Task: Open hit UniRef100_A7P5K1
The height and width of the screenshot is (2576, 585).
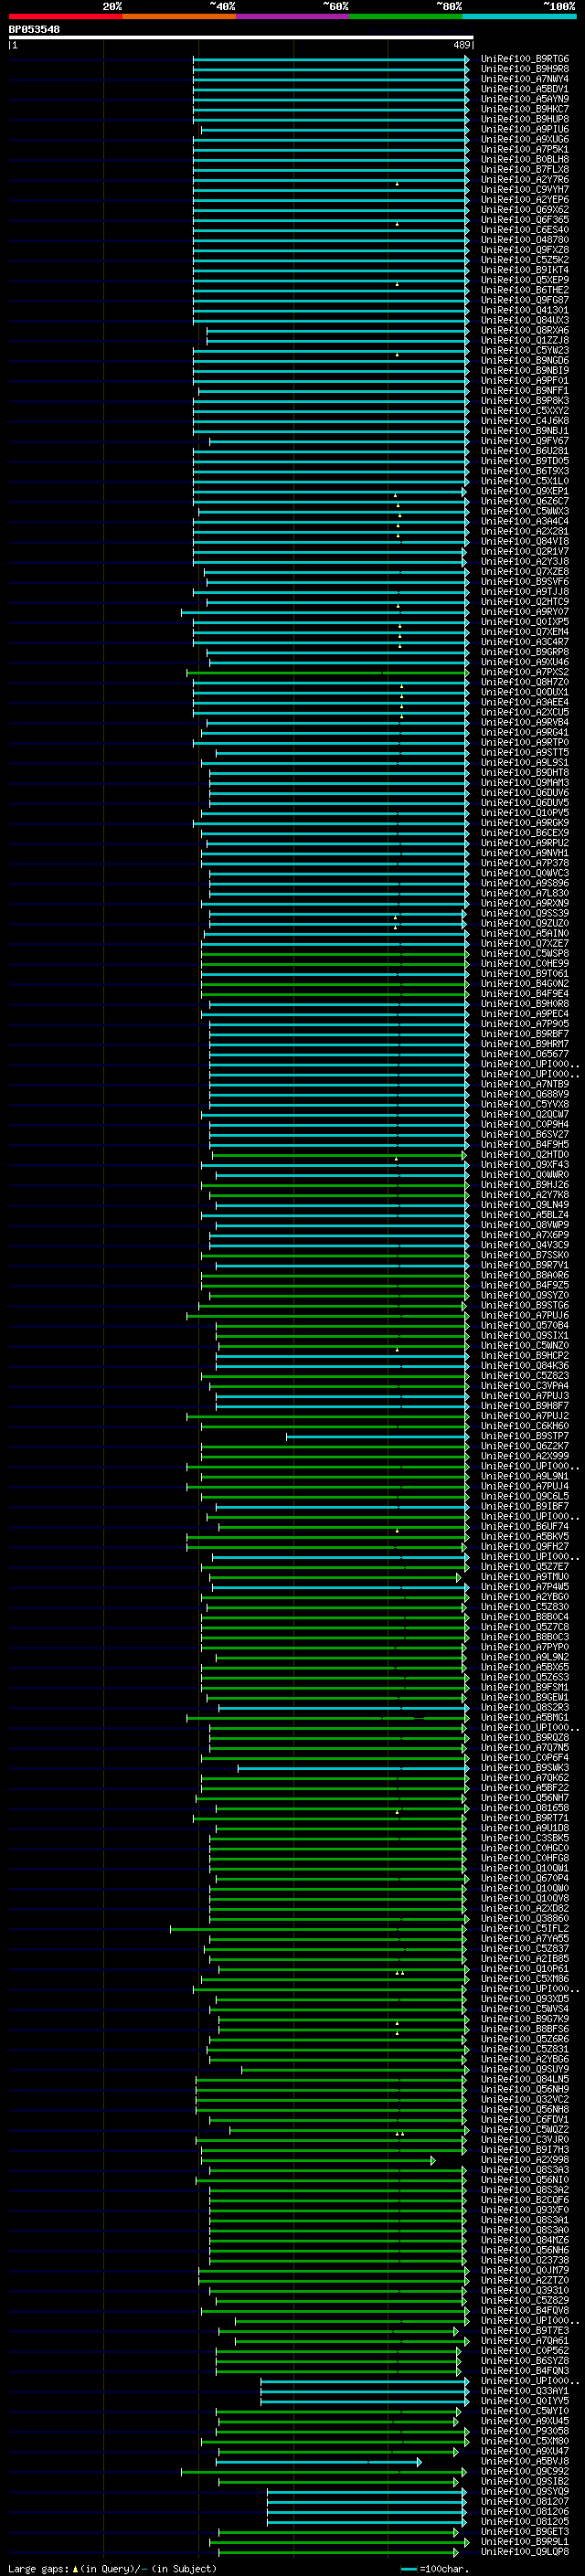Action: [x=525, y=149]
